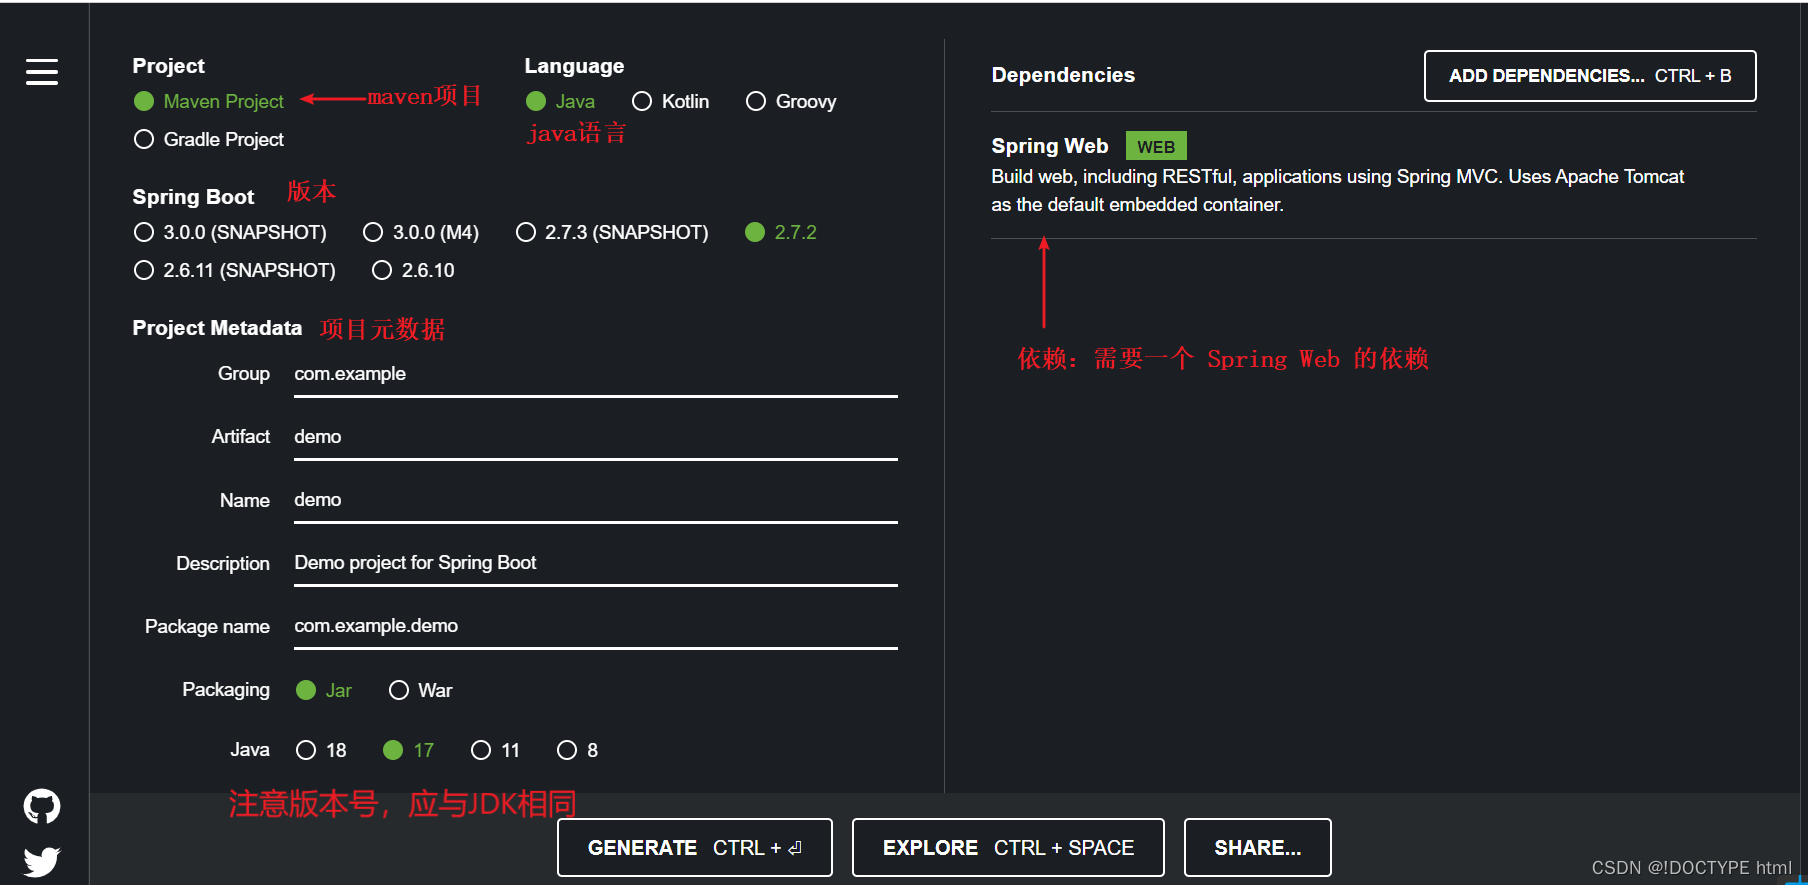The image size is (1808, 885).
Task: Click the WEB tag badge
Action: point(1156,146)
